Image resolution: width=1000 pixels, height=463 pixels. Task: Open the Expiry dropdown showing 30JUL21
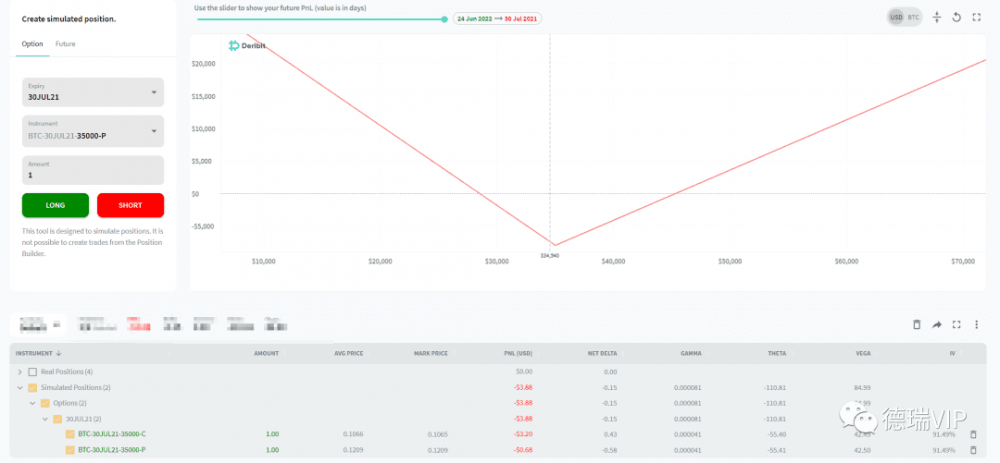click(x=92, y=92)
